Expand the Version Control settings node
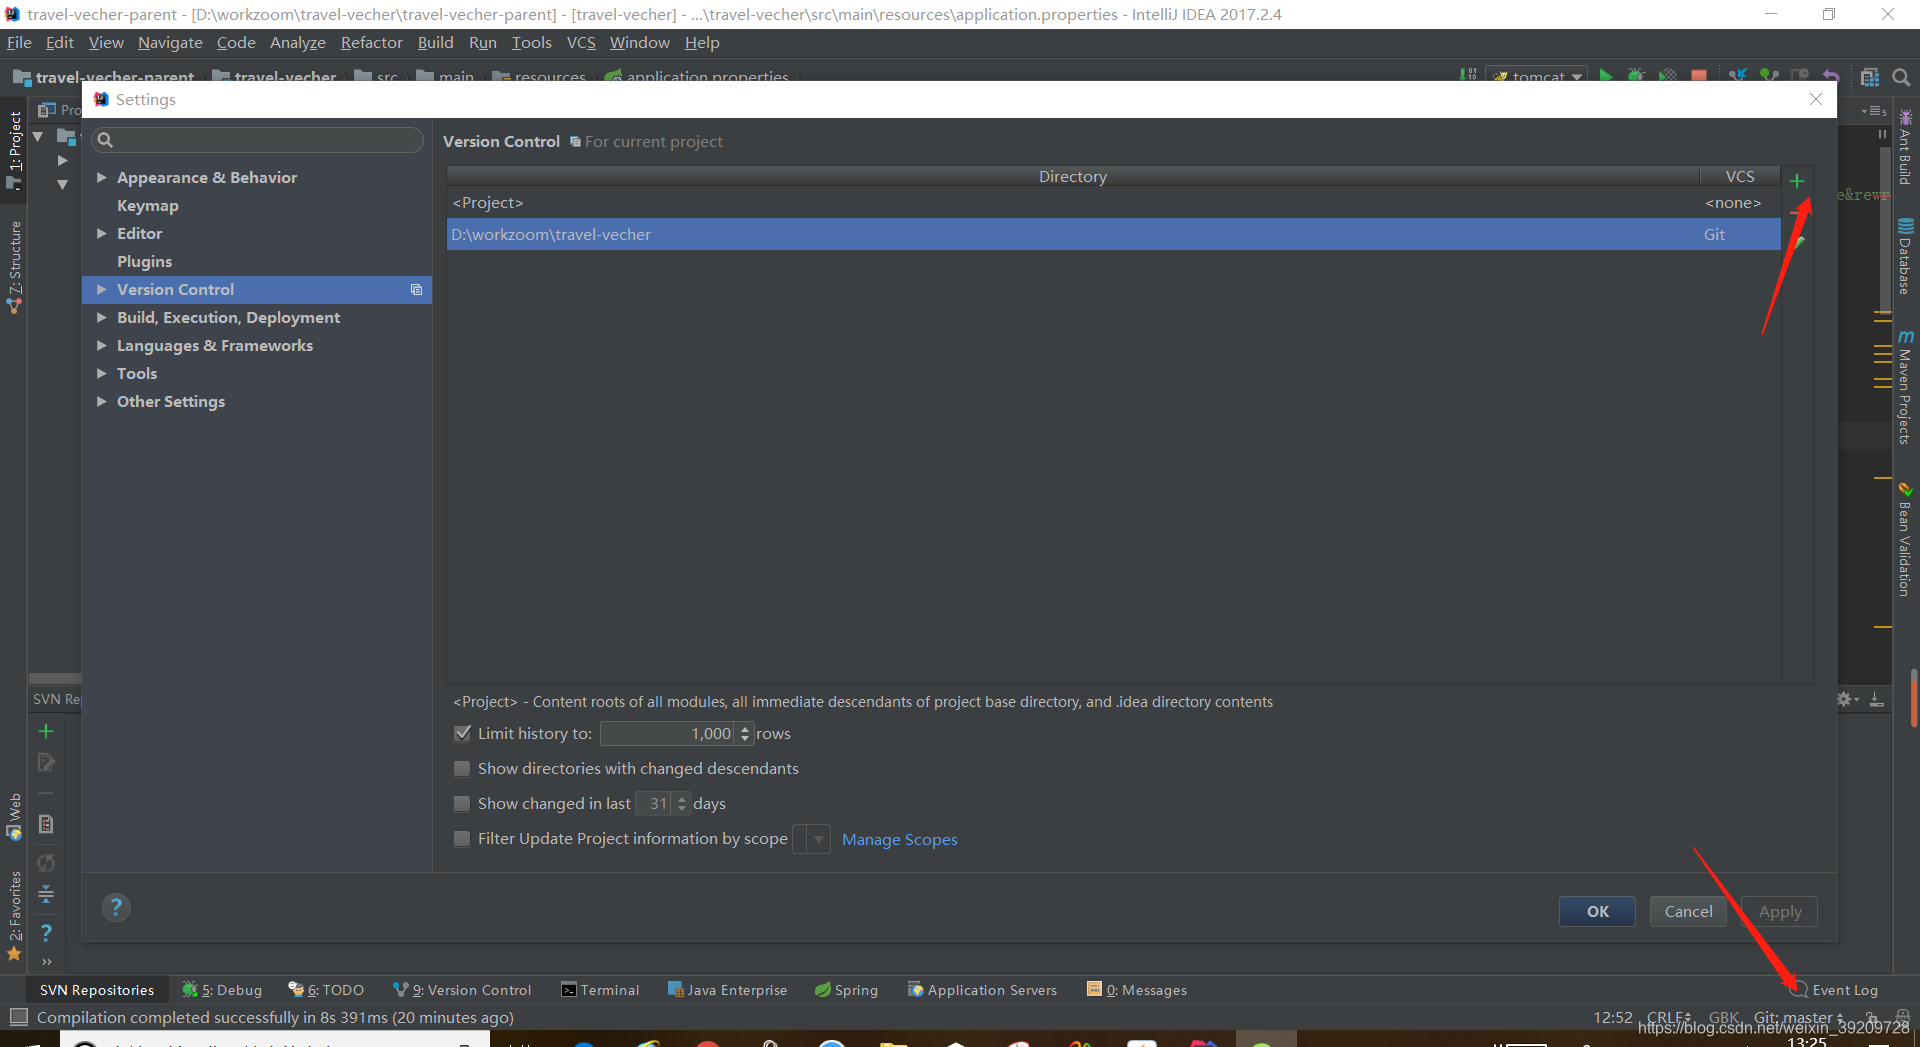 pyautogui.click(x=101, y=289)
